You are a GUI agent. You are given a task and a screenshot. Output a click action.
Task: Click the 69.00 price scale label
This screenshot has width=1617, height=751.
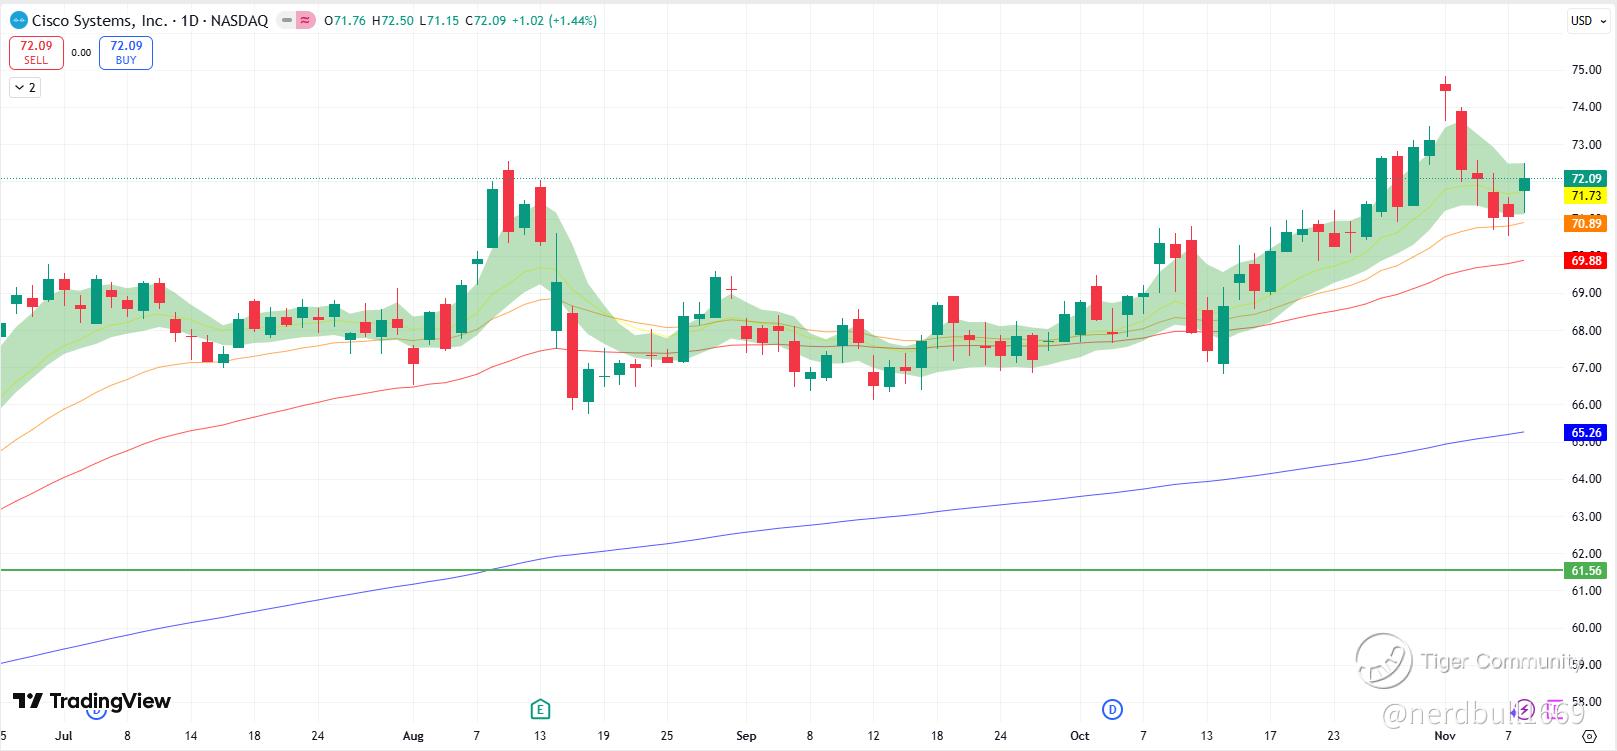click(x=1587, y=293)
